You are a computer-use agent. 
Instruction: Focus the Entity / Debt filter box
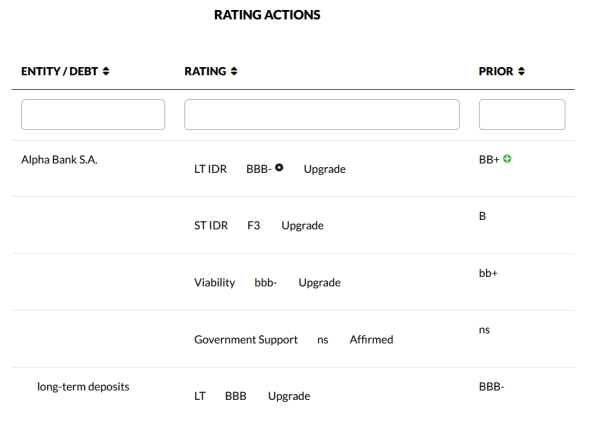93,114
